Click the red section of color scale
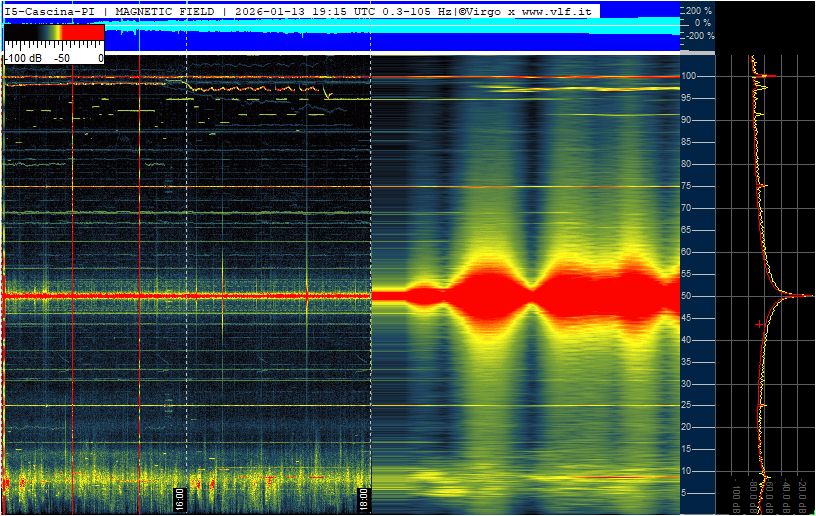This screenshot has height=516, width=816. click(83, 32)
